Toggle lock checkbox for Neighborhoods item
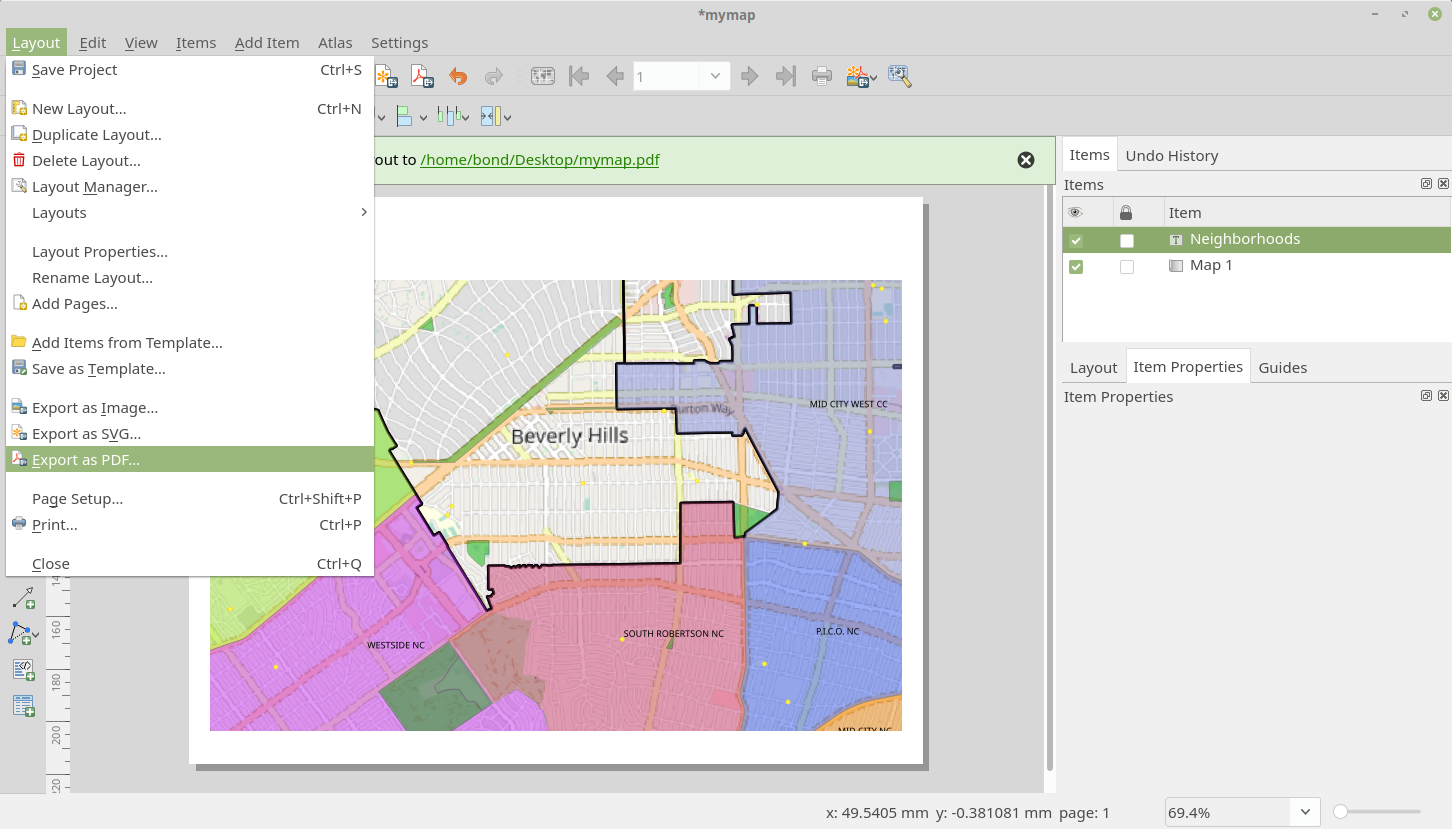The height and width of the screenshot is (829, 1452). pos(1127,240)
